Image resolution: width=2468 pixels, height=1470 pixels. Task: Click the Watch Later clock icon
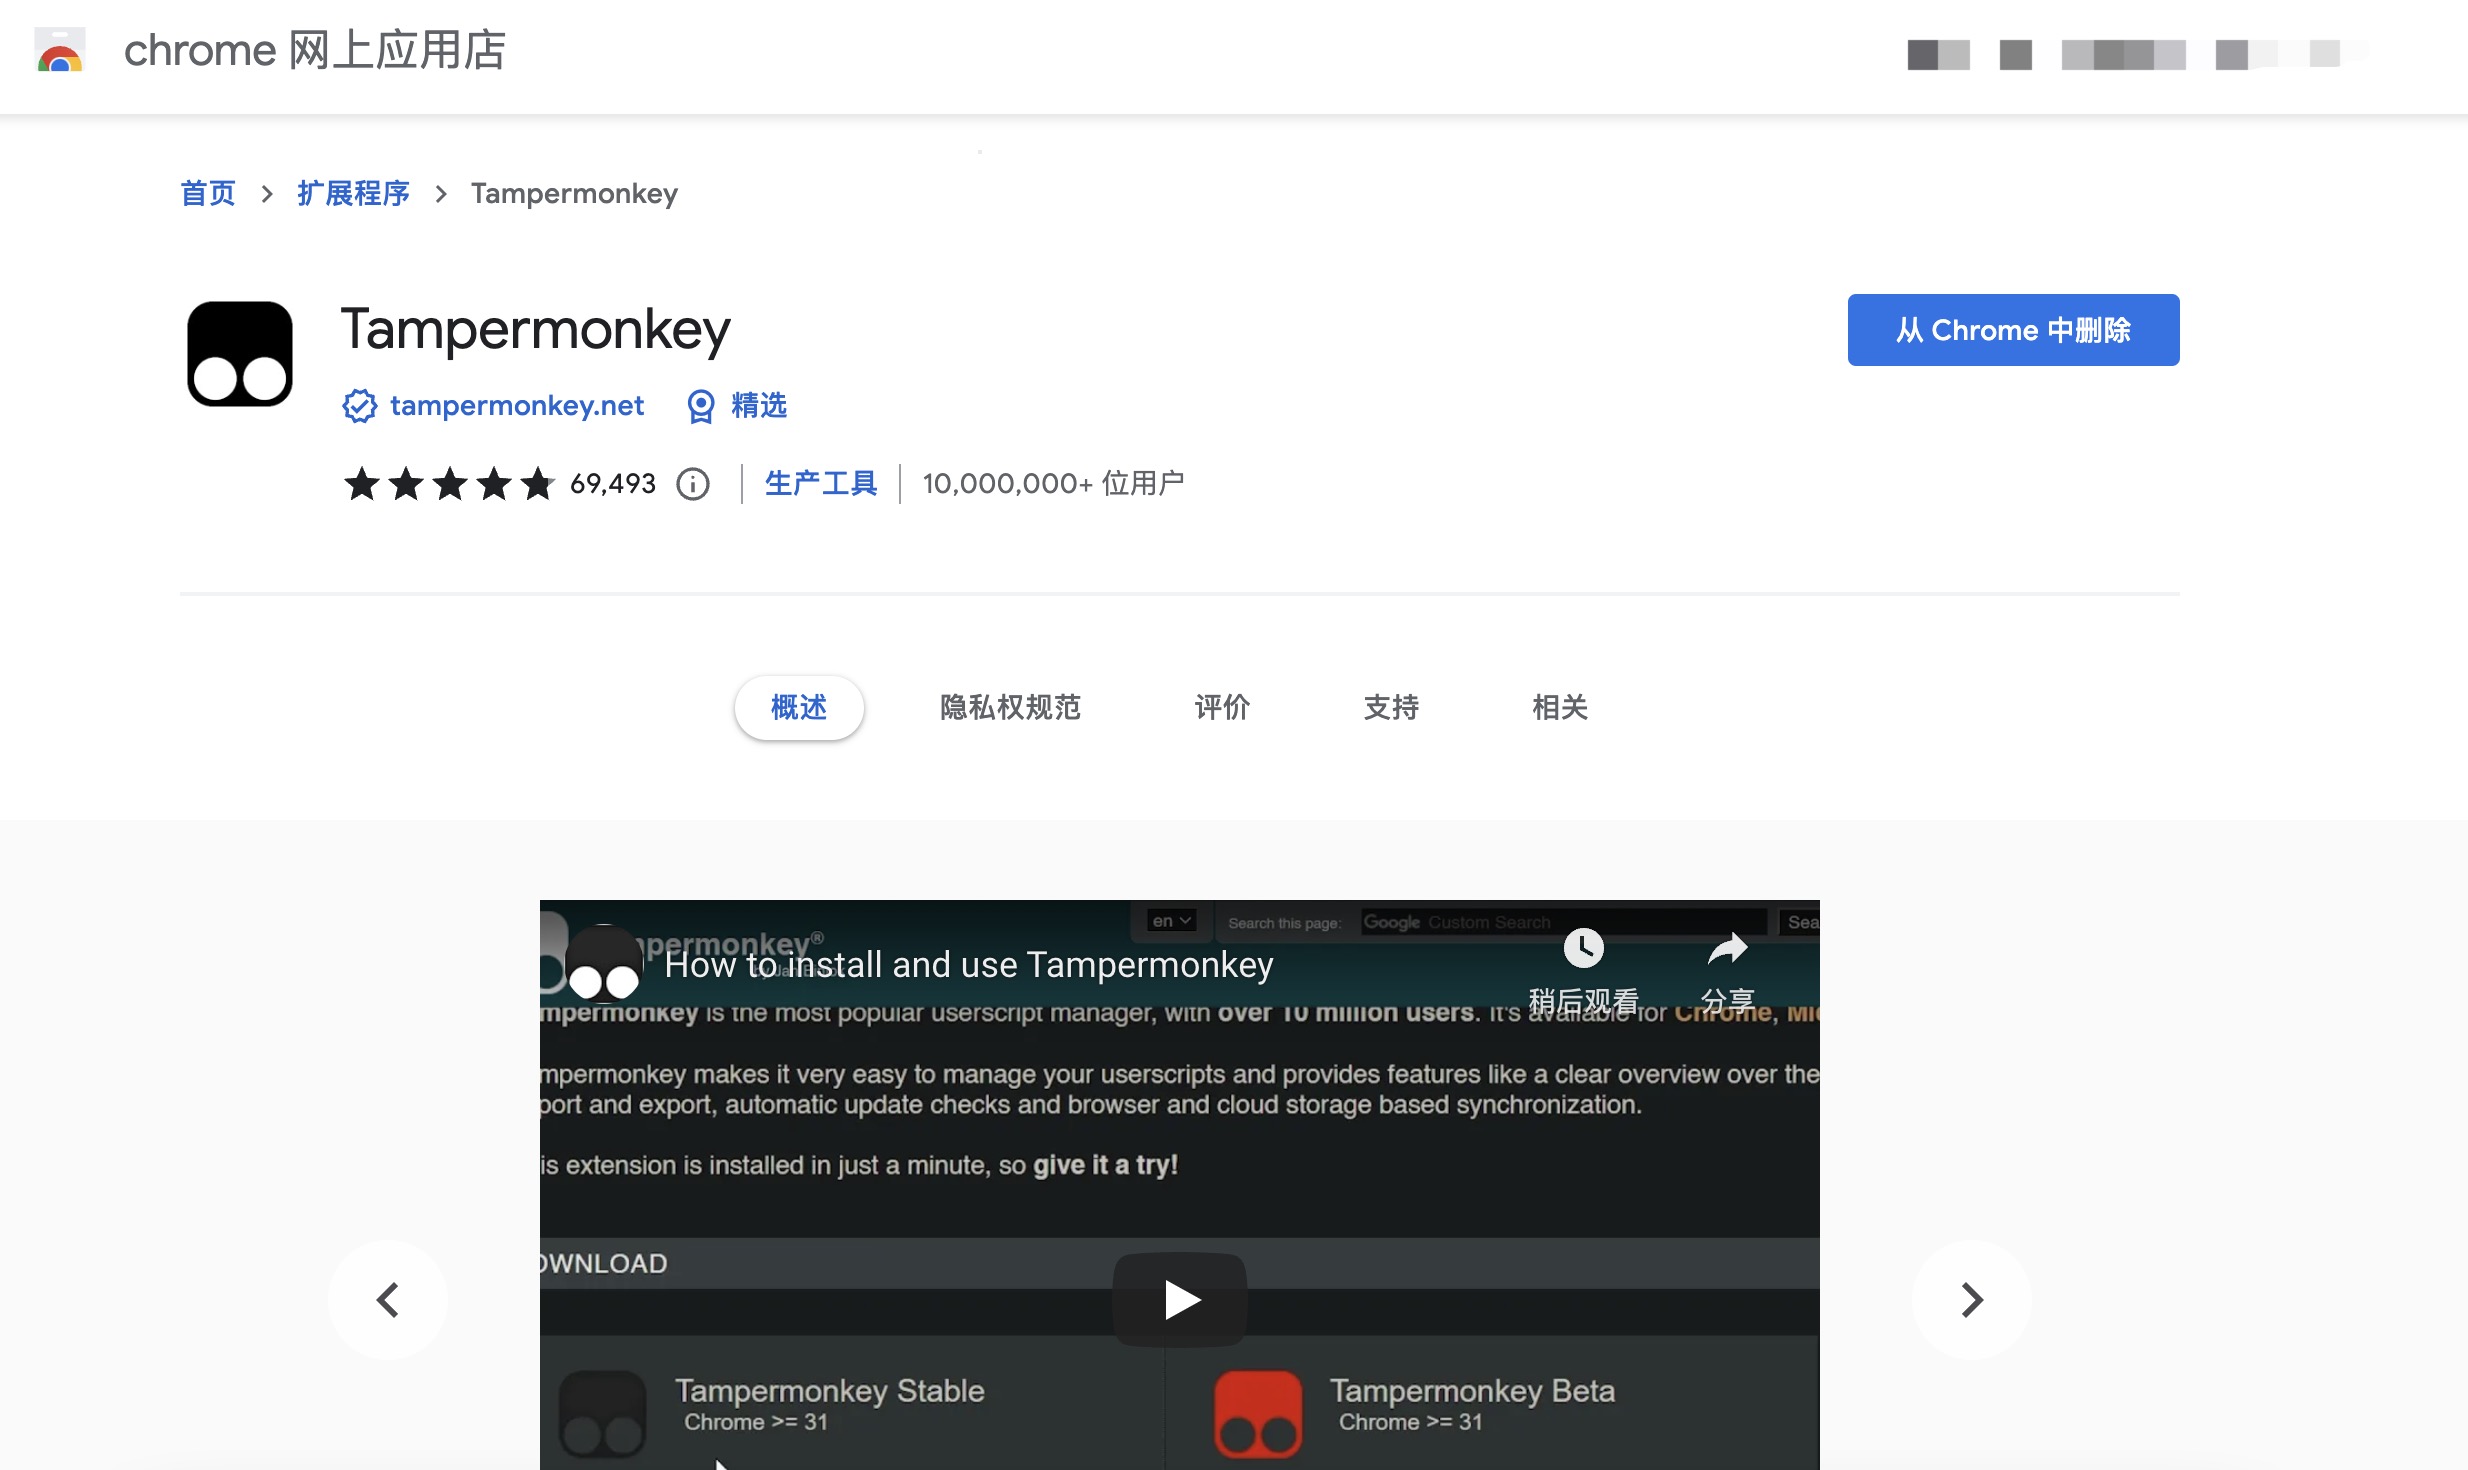click(1584, 948)
